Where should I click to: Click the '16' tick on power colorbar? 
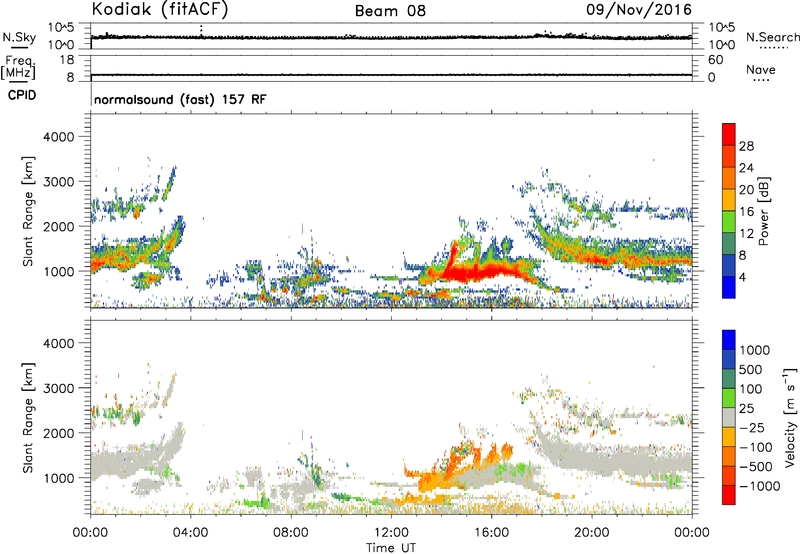(746, 212)
